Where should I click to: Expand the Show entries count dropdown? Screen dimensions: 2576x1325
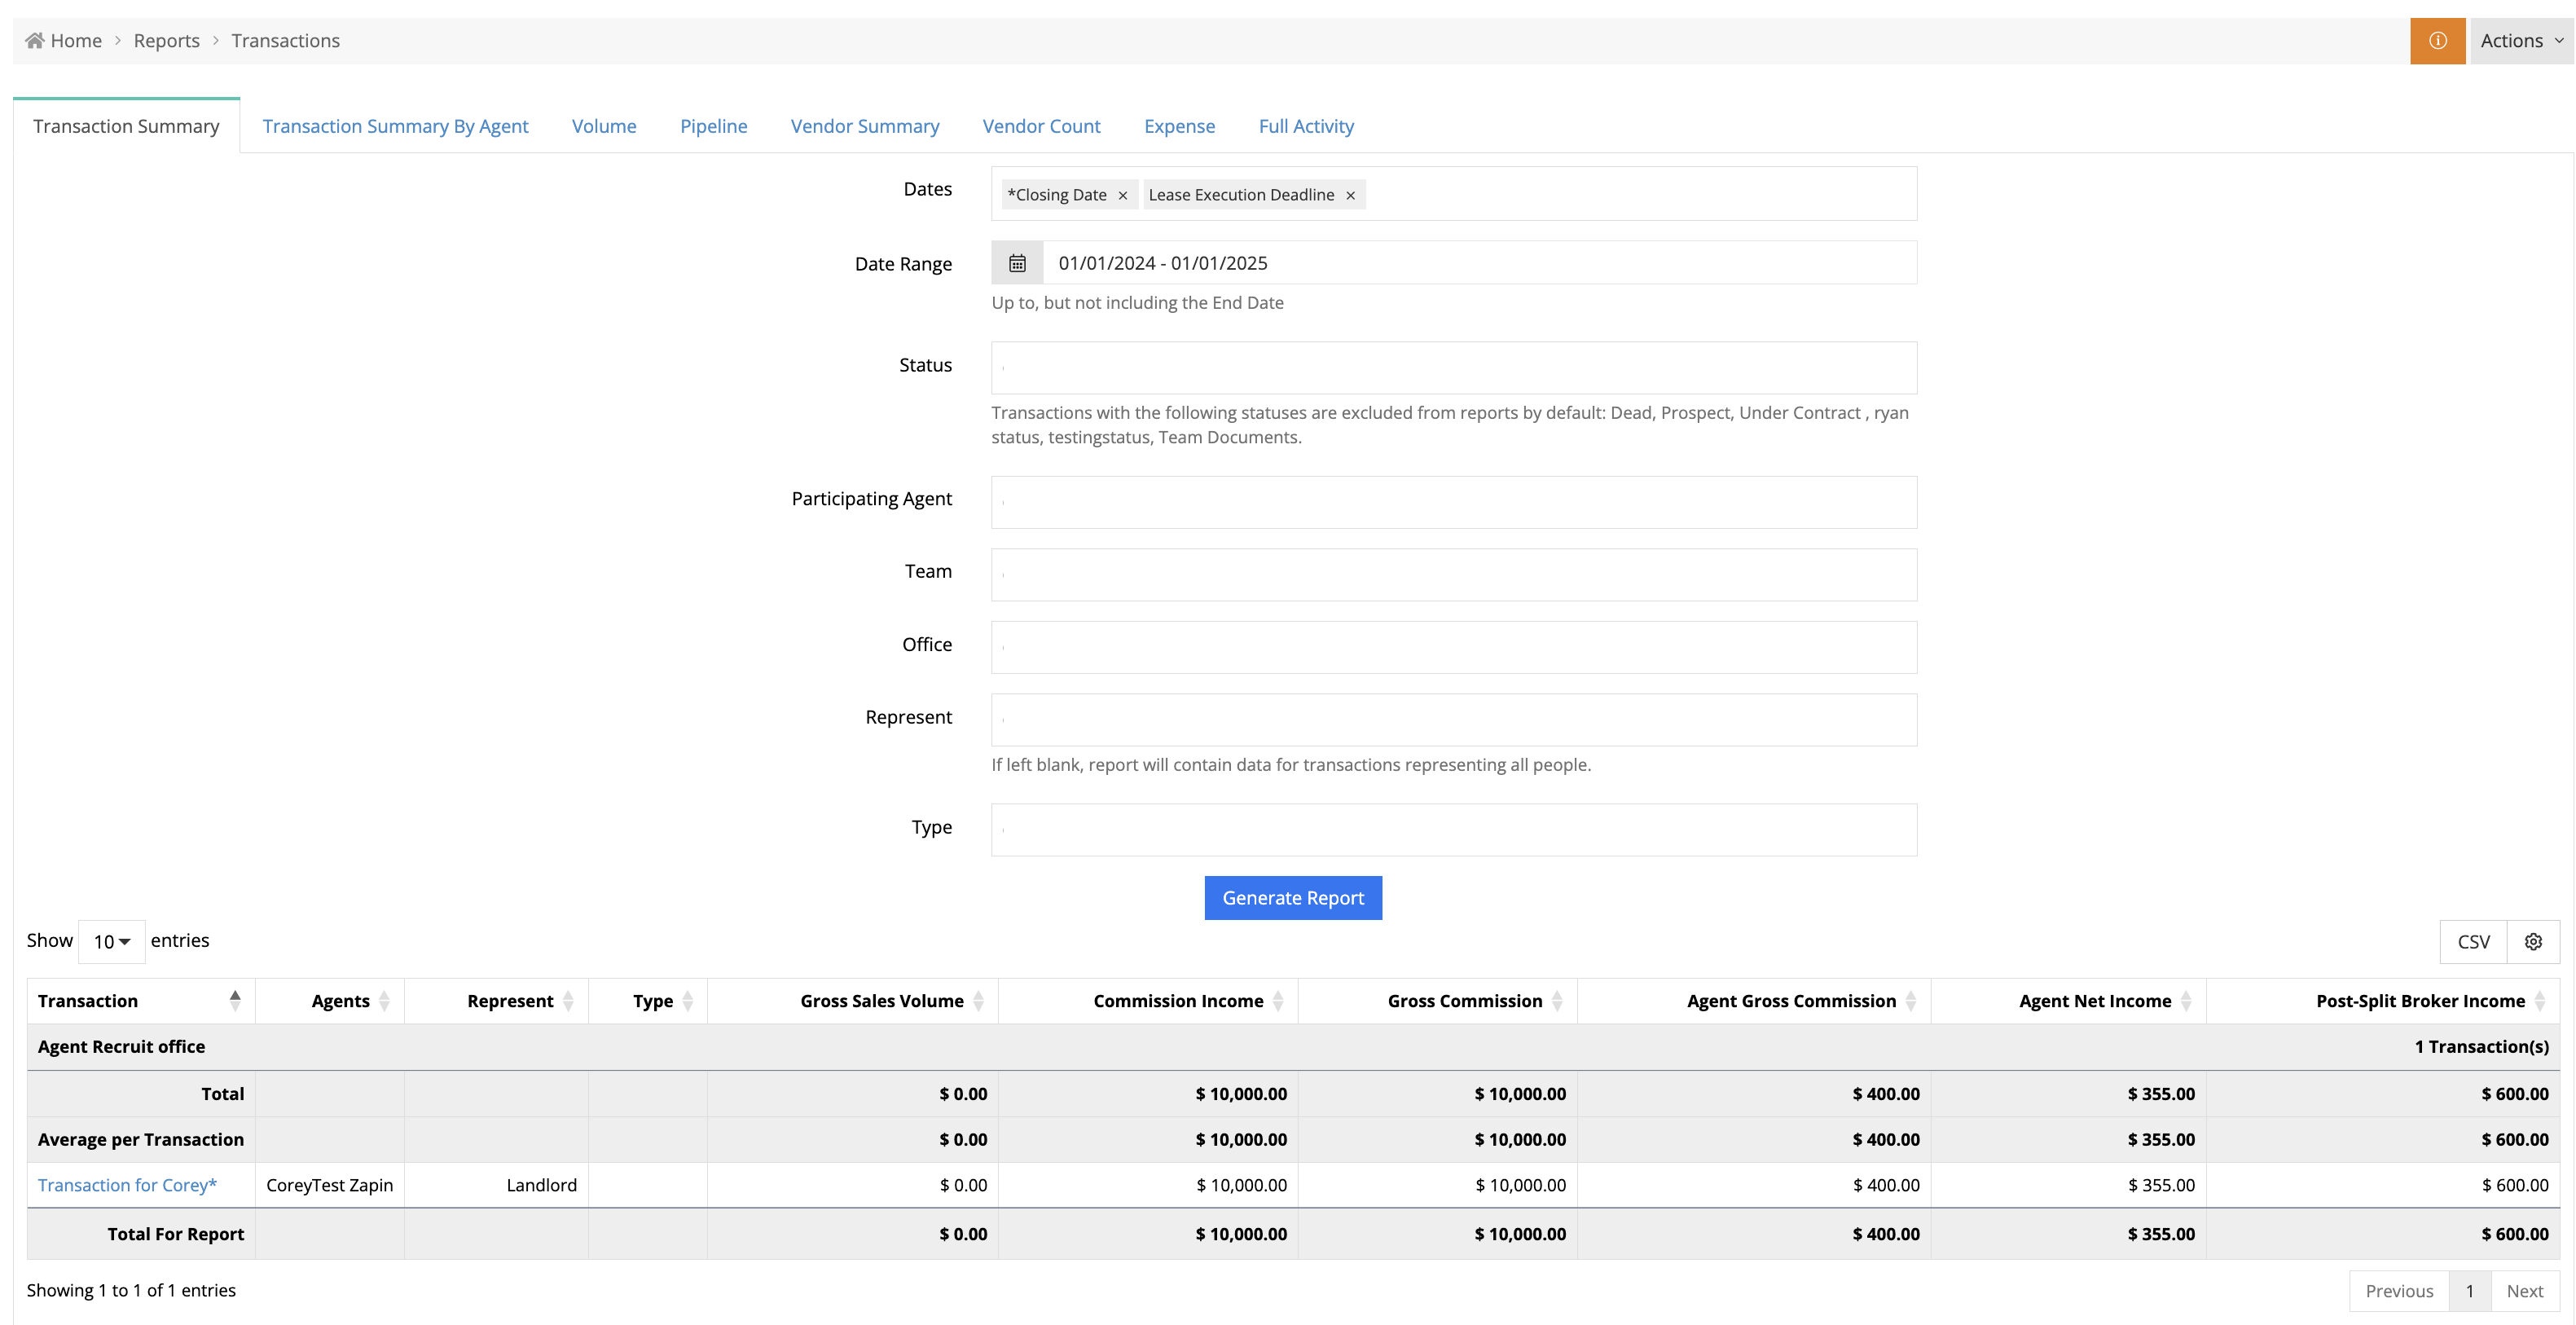click(112, 942)
